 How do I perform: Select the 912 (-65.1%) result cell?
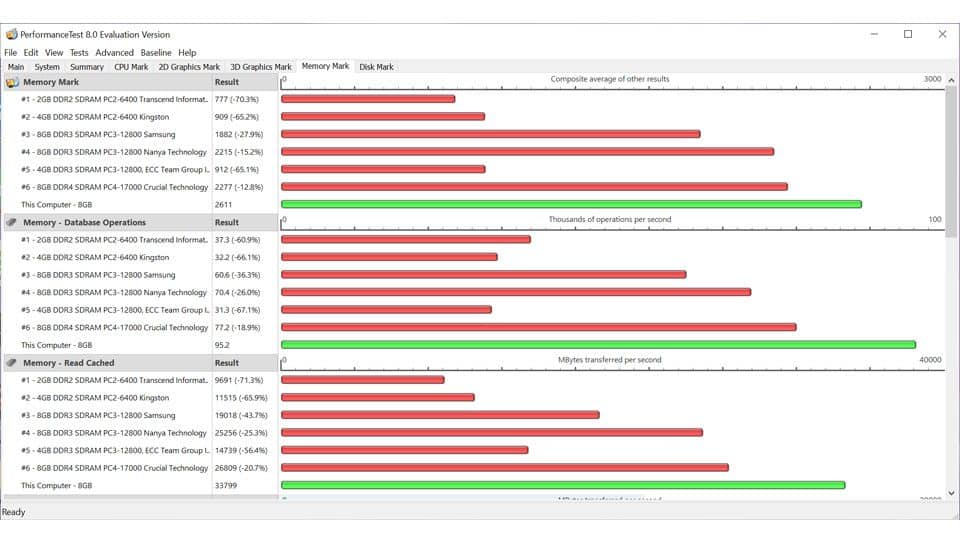pyautogui.click(x=237, y=170)
